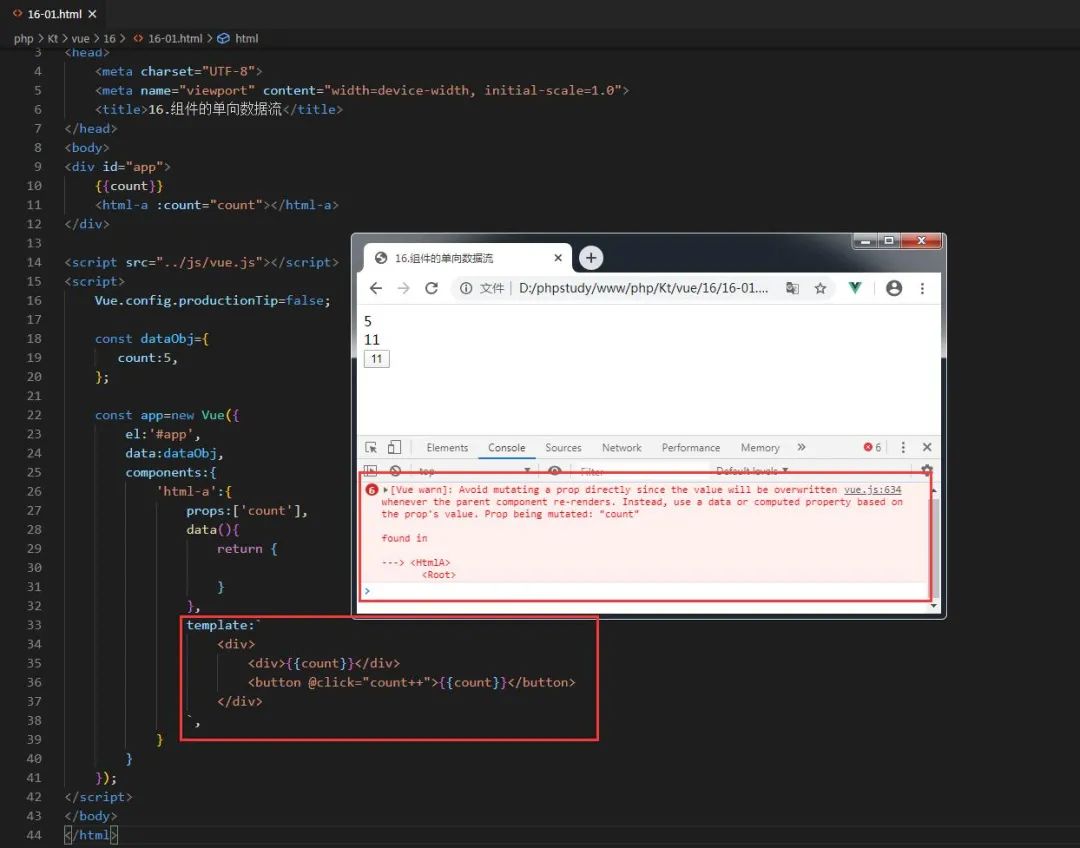1080x848 pixels.
Task: Open the Chrome three-dot menu
Action: click(922, 288)
